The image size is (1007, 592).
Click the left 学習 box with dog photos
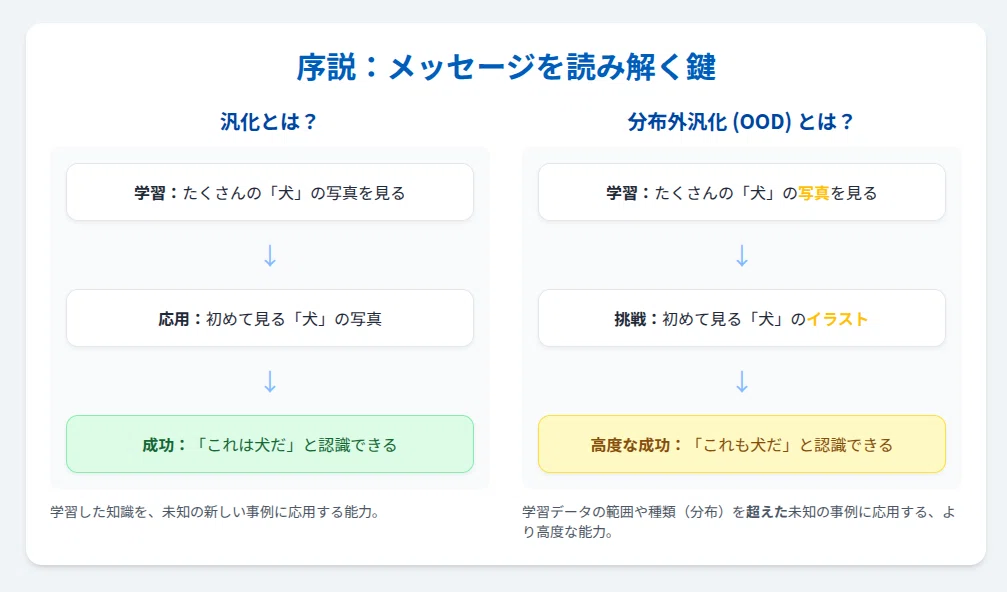(270, 192)
